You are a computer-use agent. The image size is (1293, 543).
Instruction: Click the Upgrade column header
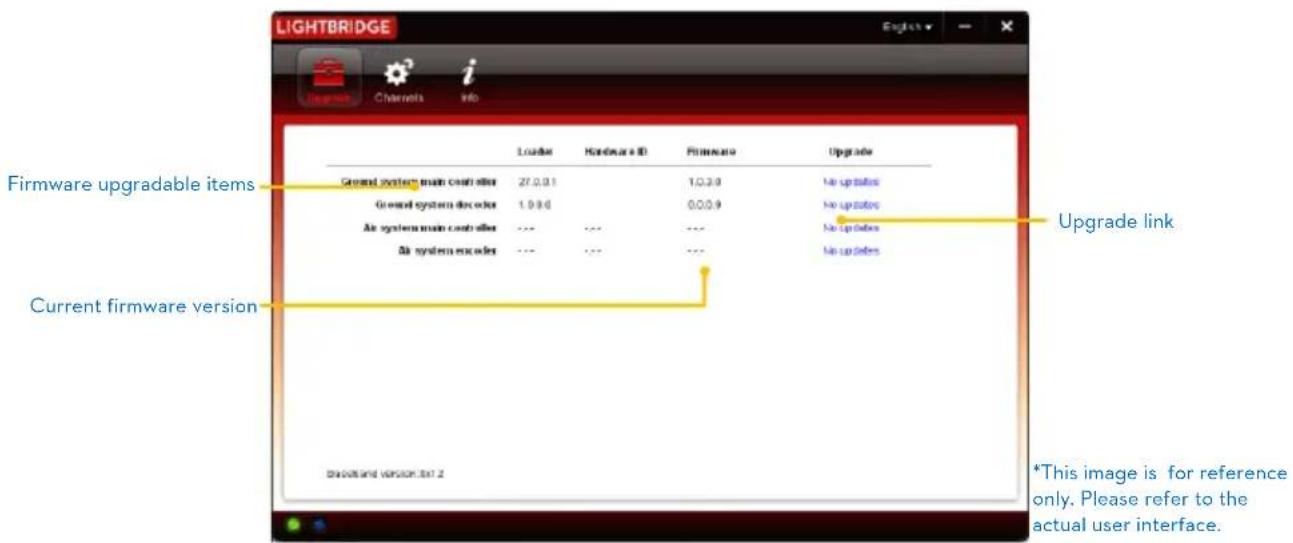pos(851,152)
